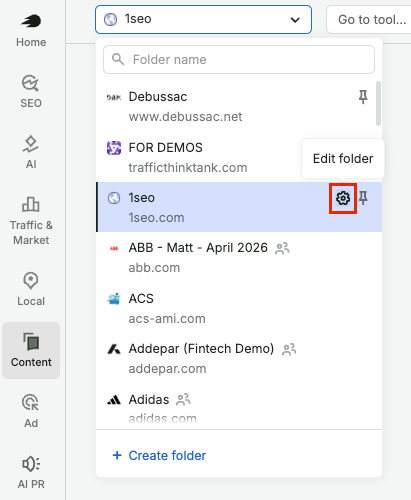Viewport: 411px width, 500px height.
Task: Open the Content toolkit in sidebar
Action: point(31,350)
